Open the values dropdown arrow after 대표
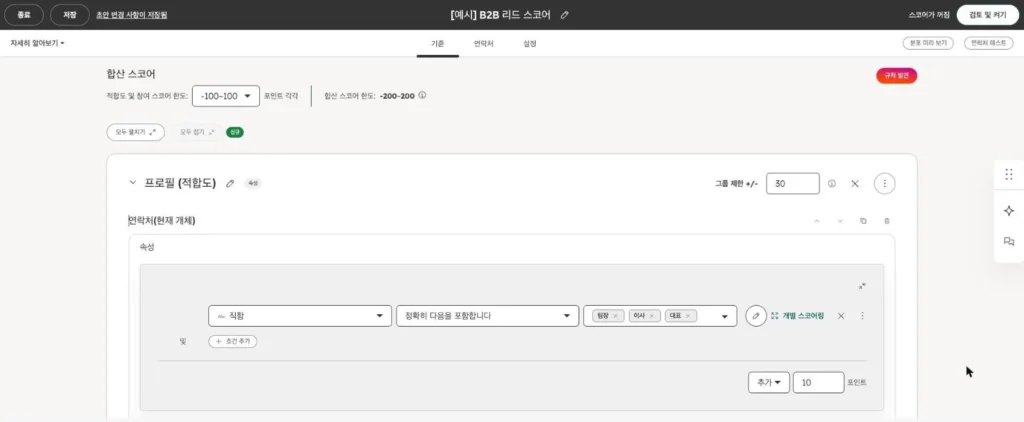 pos(724,316)
